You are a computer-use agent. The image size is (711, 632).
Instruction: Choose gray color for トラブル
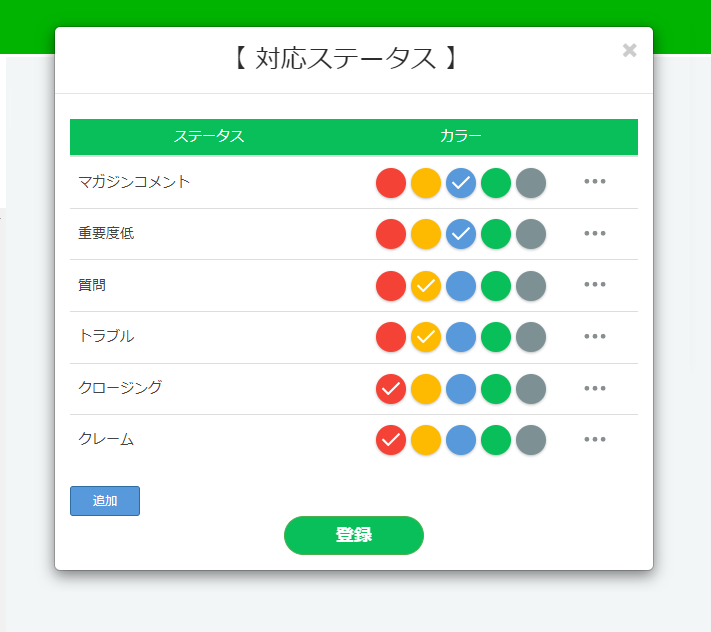click(531, 337)
